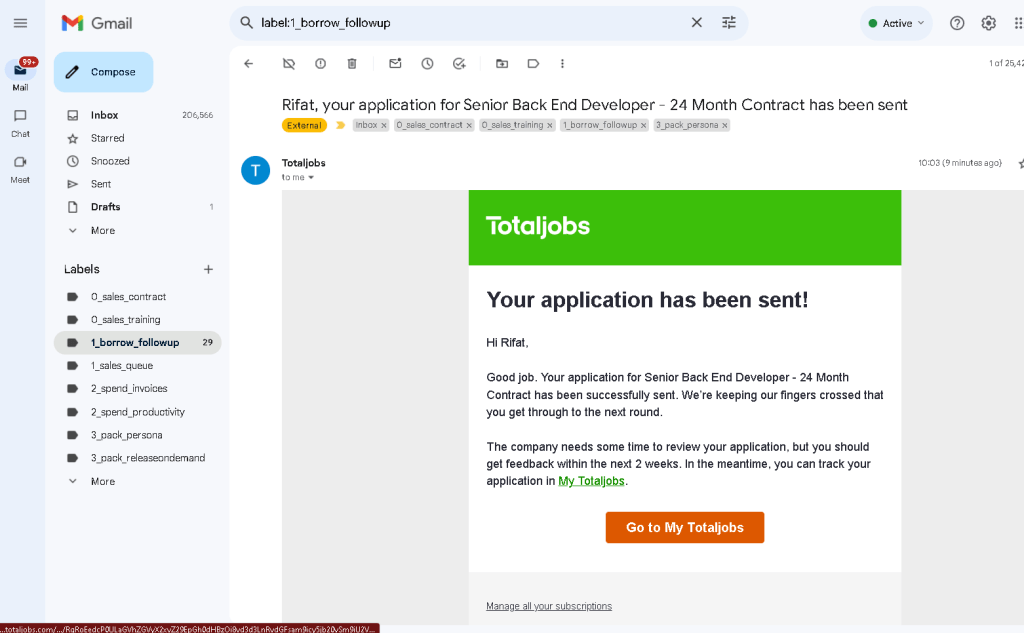Screen dimensions: 1024x633
Task: Click the search magnifier icon
Action: click(246, 23)
